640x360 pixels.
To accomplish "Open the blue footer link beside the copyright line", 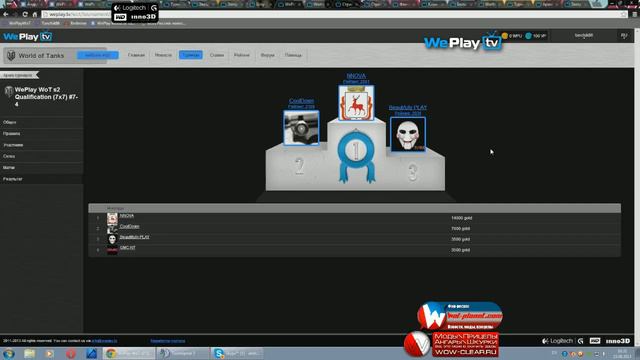I will coord(167,340).
